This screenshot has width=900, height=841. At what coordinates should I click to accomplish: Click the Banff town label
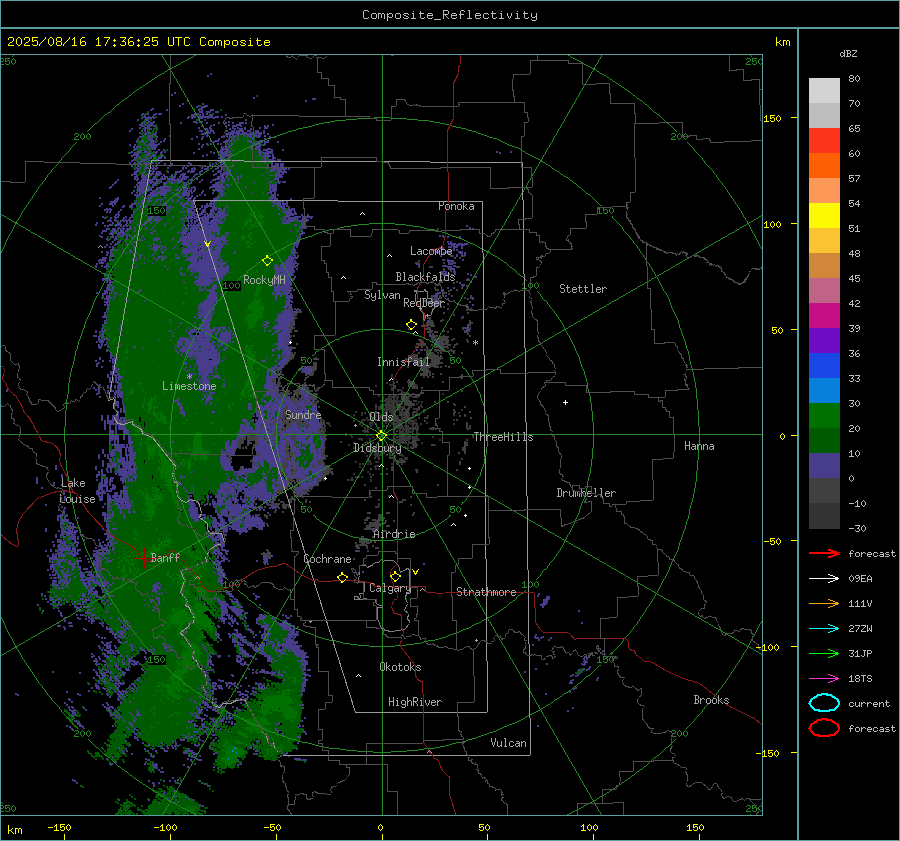coord(165,557)
